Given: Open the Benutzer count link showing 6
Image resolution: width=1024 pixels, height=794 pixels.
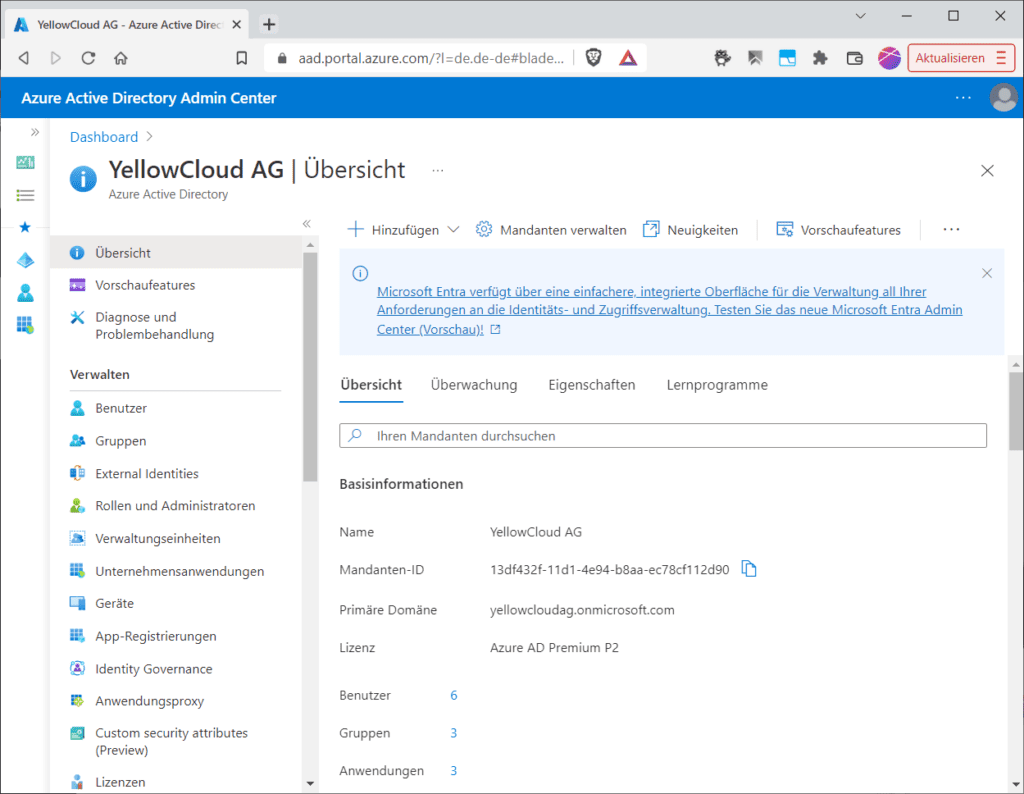Looking at the screenshot, I should click(454, 695).
